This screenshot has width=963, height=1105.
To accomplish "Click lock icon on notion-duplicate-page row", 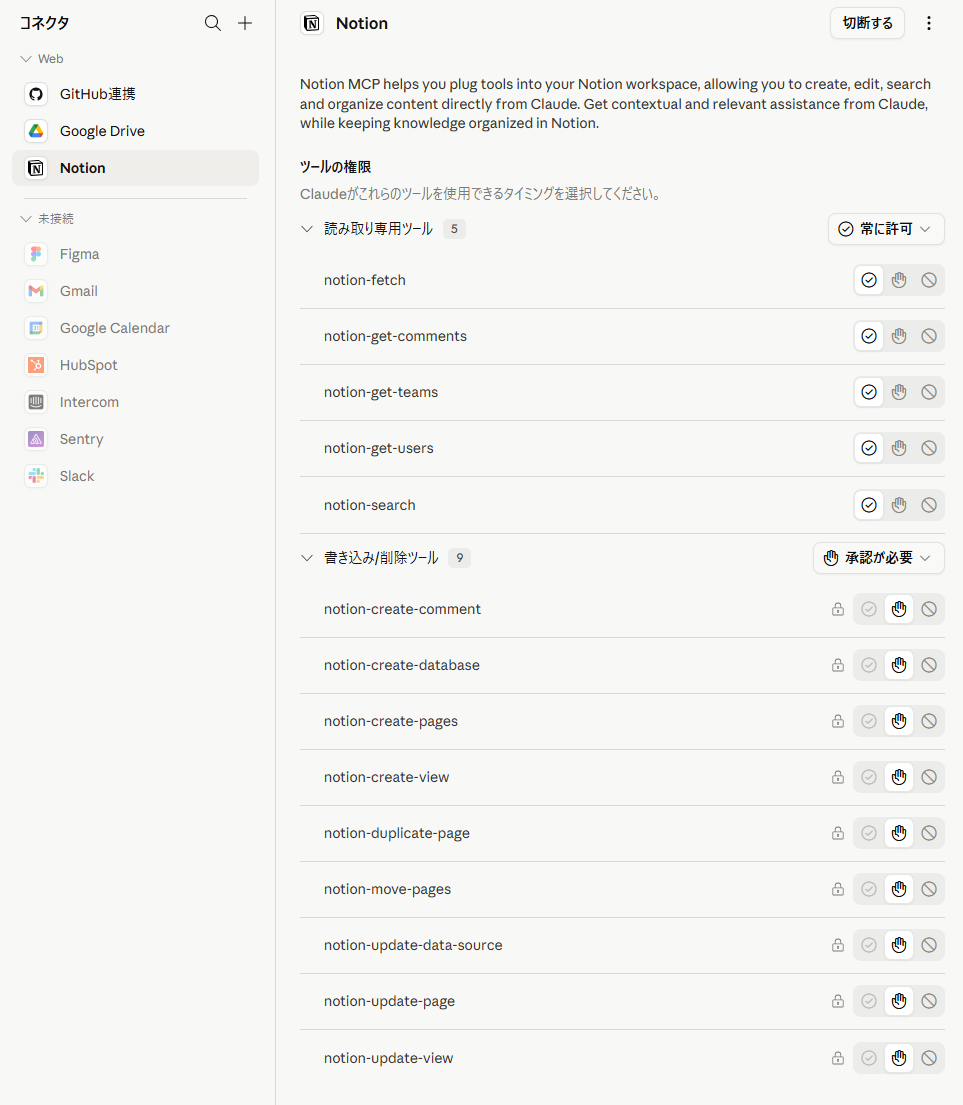I will coord(838,833).
